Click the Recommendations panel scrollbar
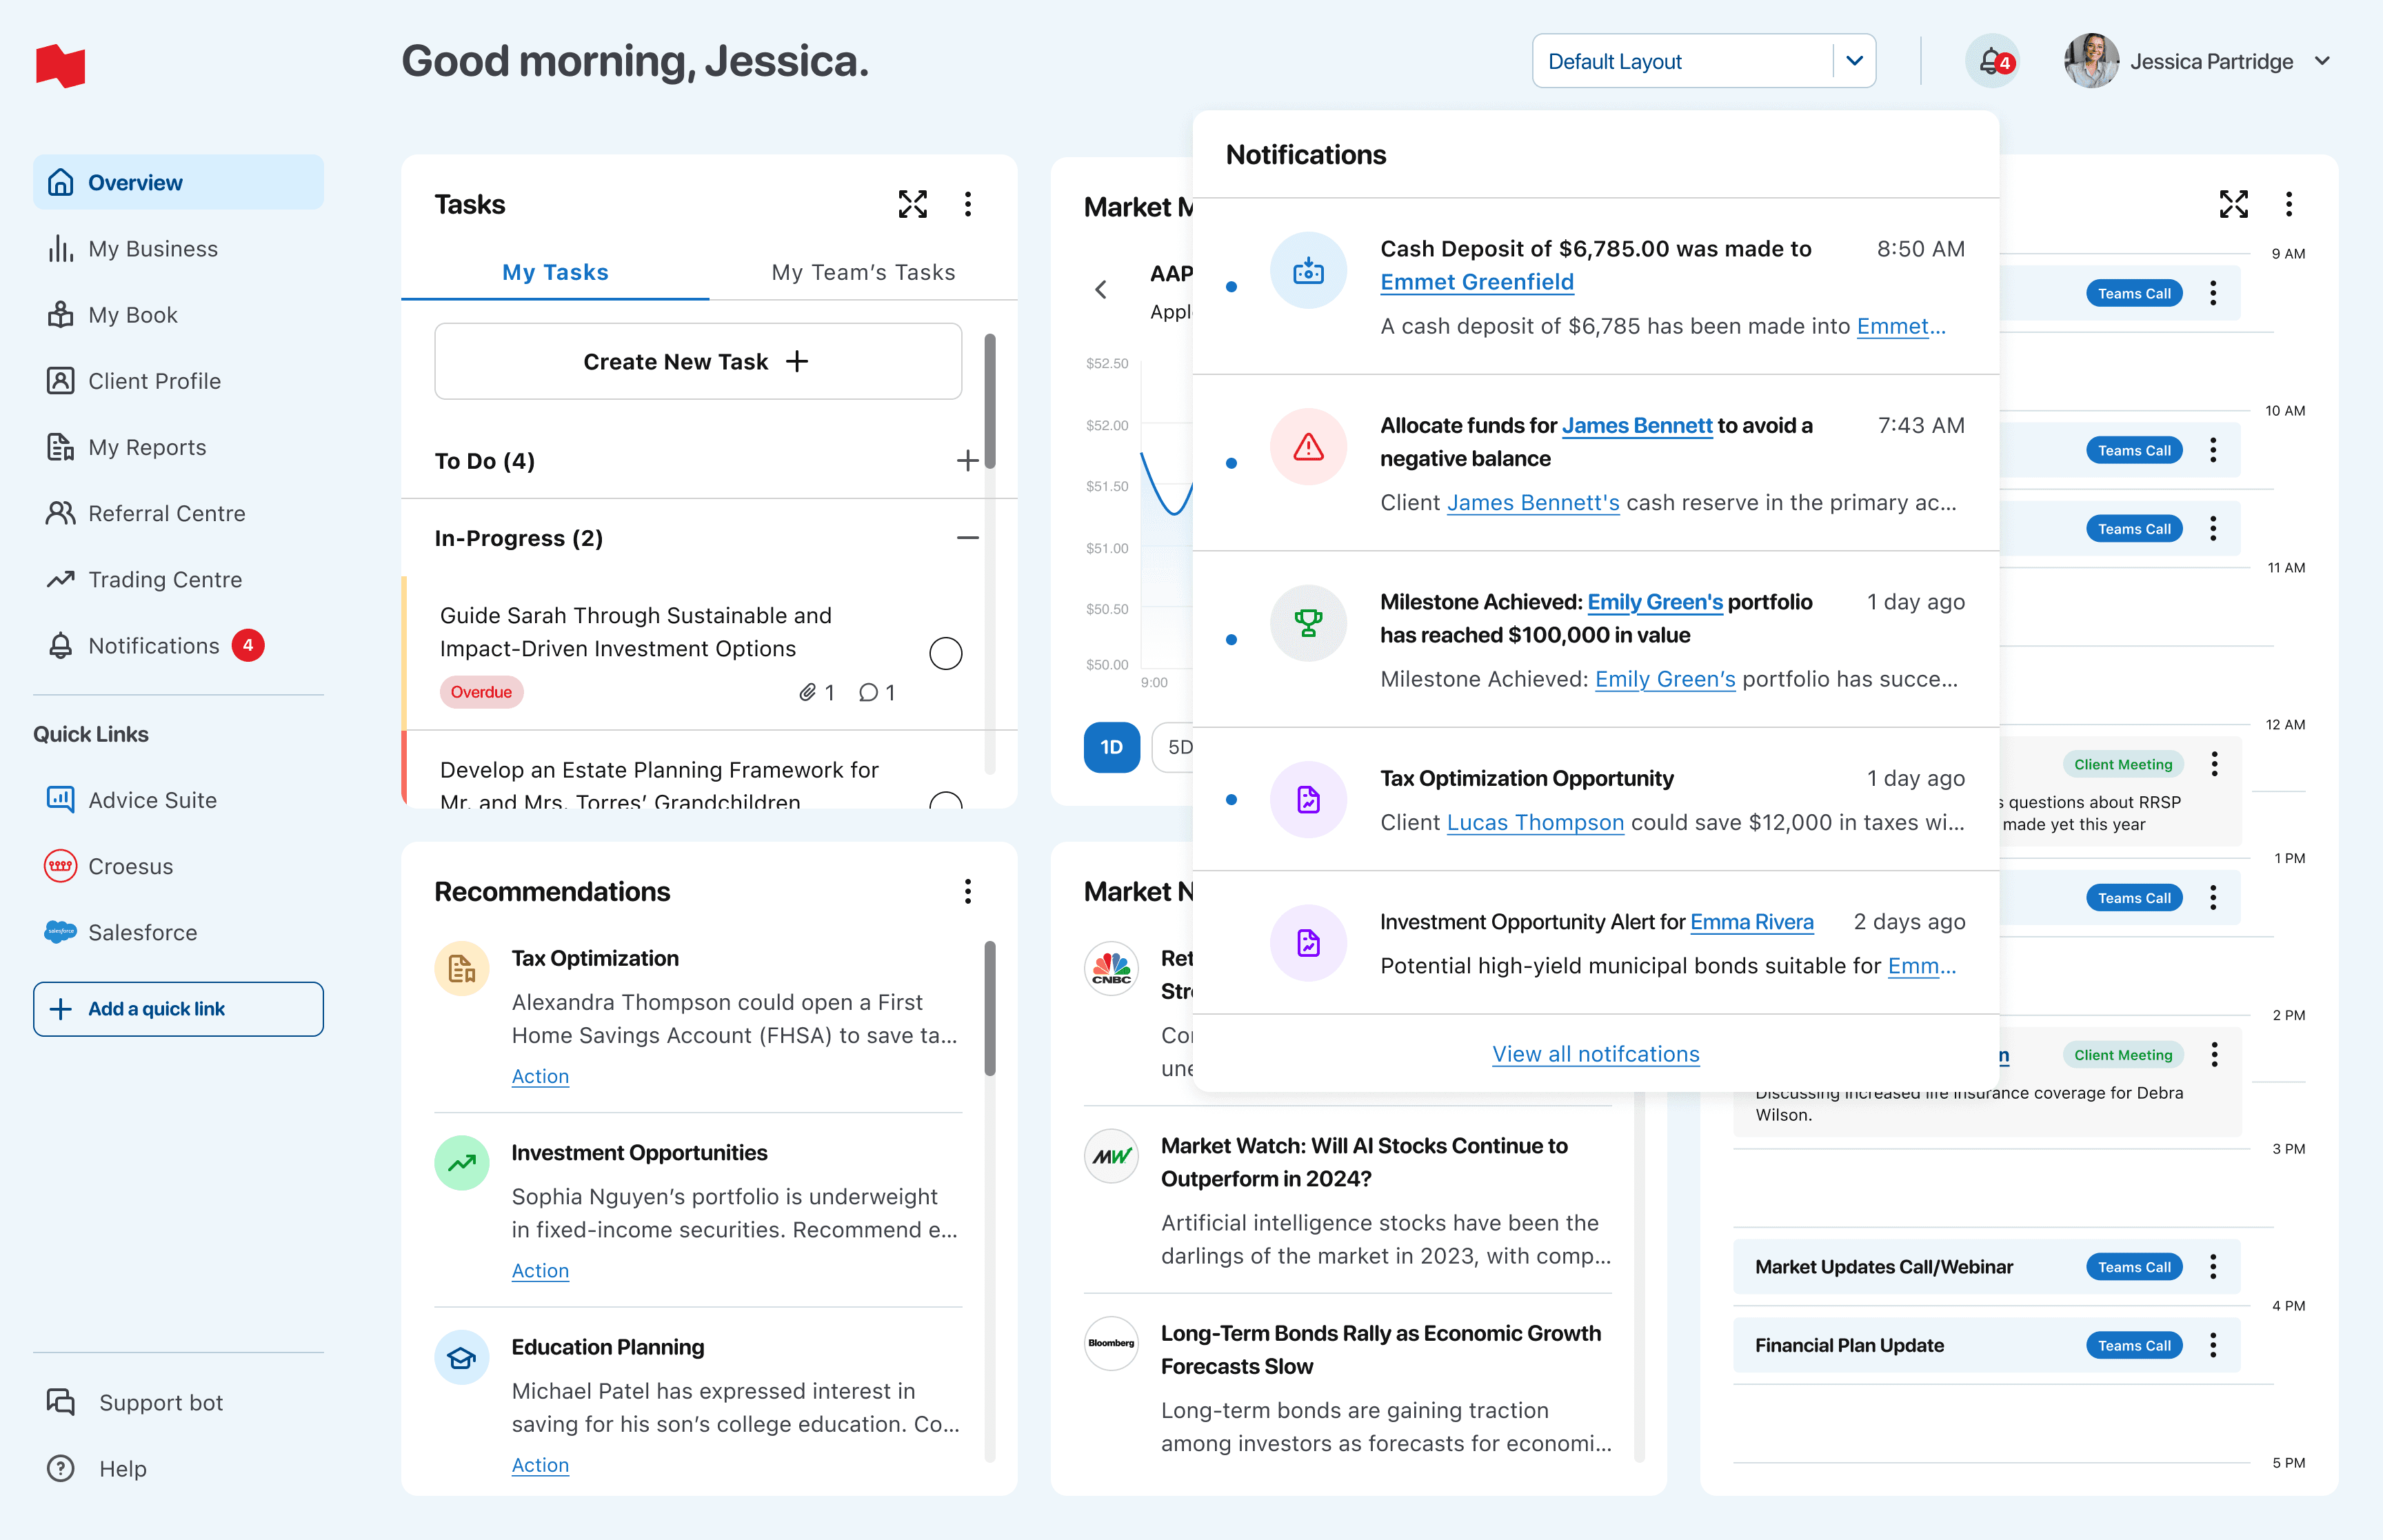Image resolution: width=2383 pixels, height=1540 pixels. point(990,1008)
